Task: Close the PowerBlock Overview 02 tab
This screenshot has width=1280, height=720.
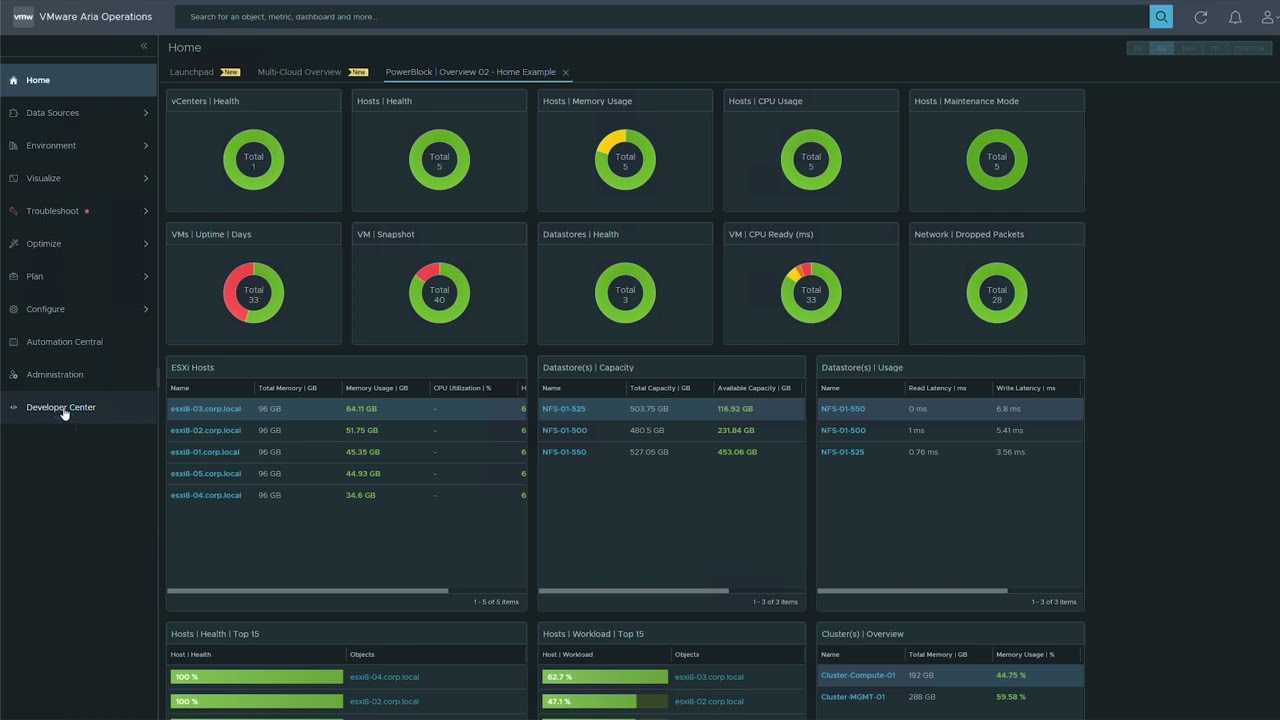Action: [x=566, y=72]
